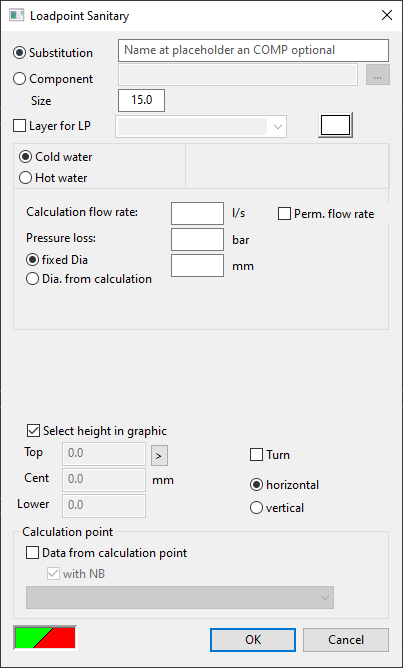Uncheck Select height in graphic
Screen dimensions: 403x668
coord(97,431)
